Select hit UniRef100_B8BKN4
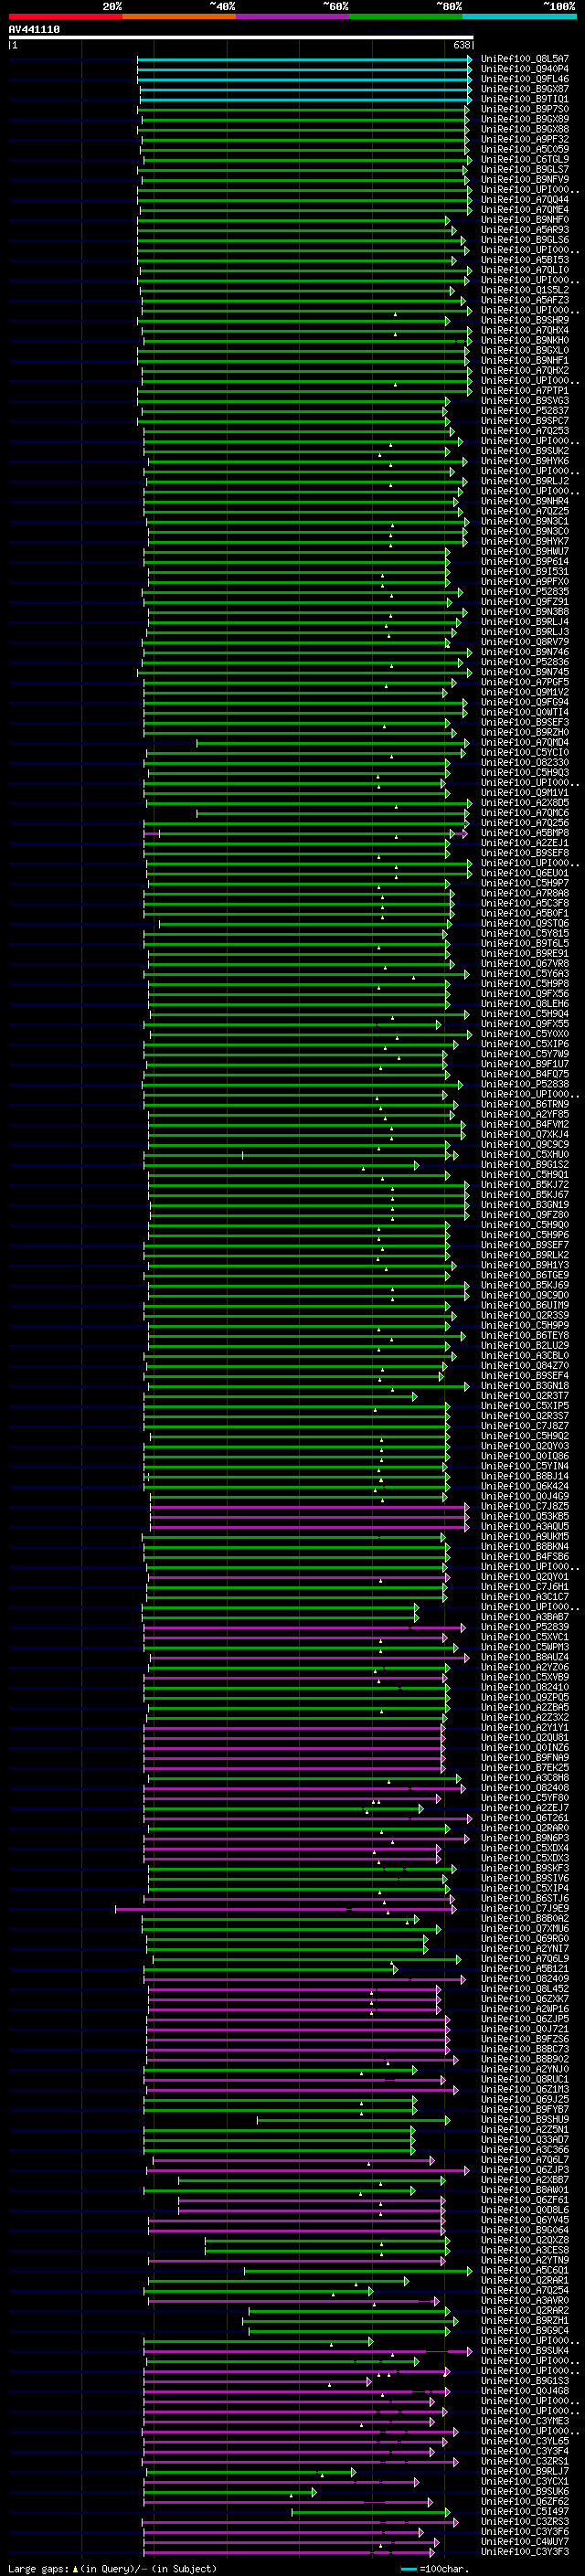Viewport: 585px width, 2576px height. pyautogui.click(x=525, y=1547)
